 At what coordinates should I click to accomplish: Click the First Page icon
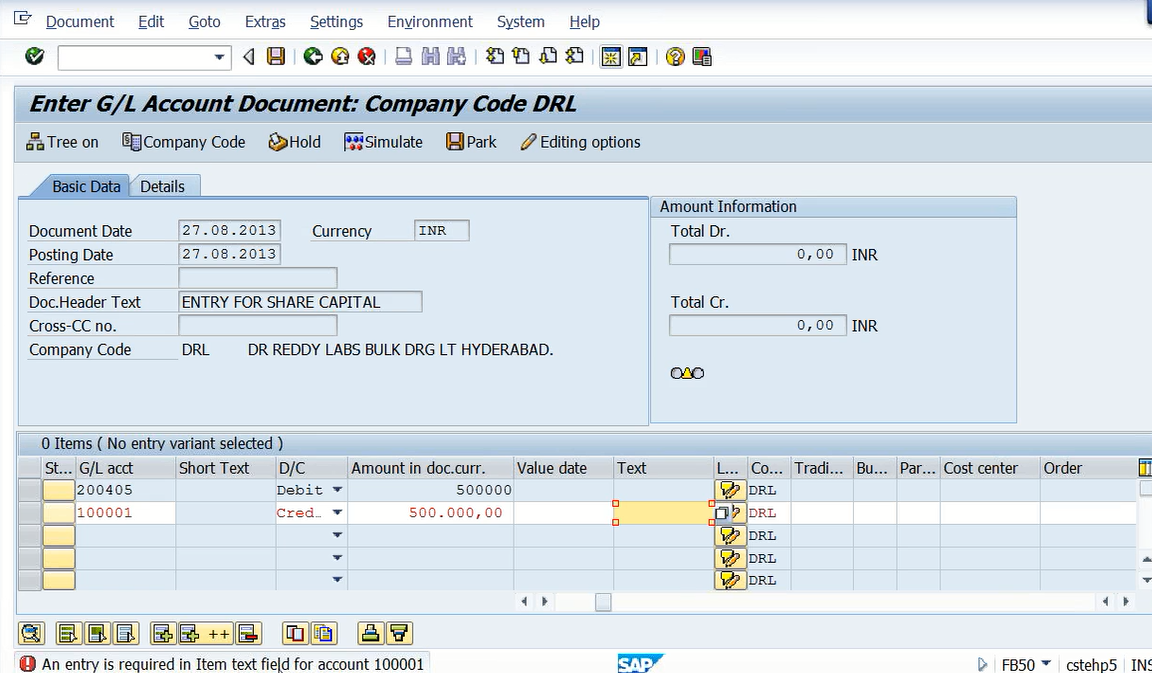coord(494,57)
